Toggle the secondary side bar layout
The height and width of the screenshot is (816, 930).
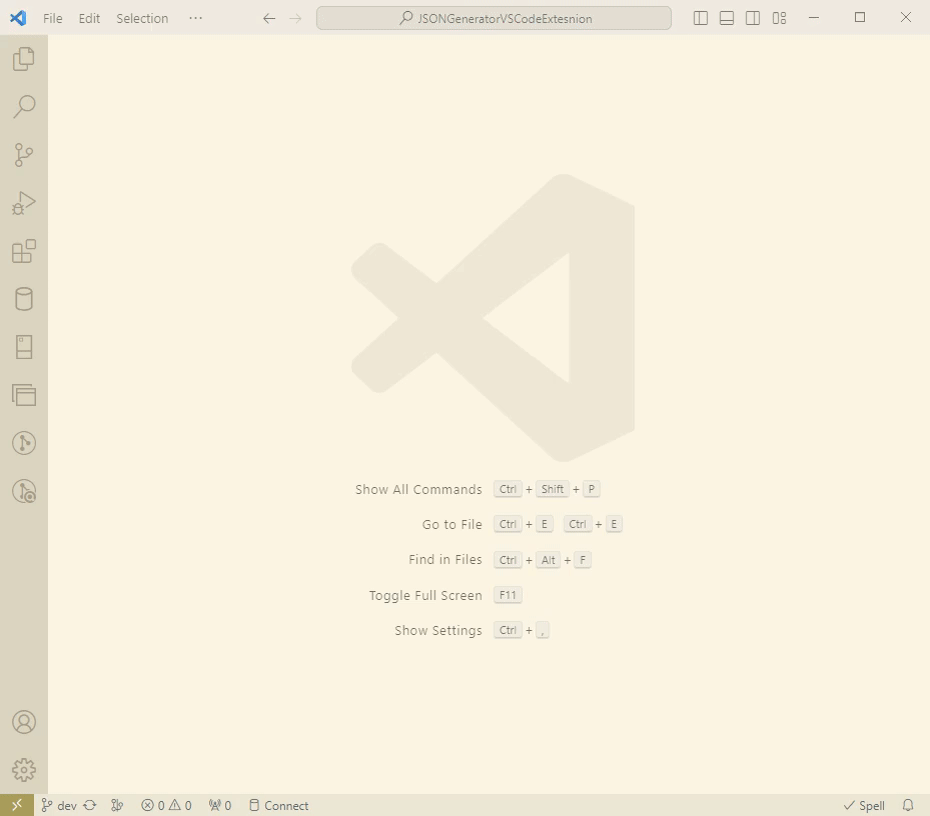(753, 18)
